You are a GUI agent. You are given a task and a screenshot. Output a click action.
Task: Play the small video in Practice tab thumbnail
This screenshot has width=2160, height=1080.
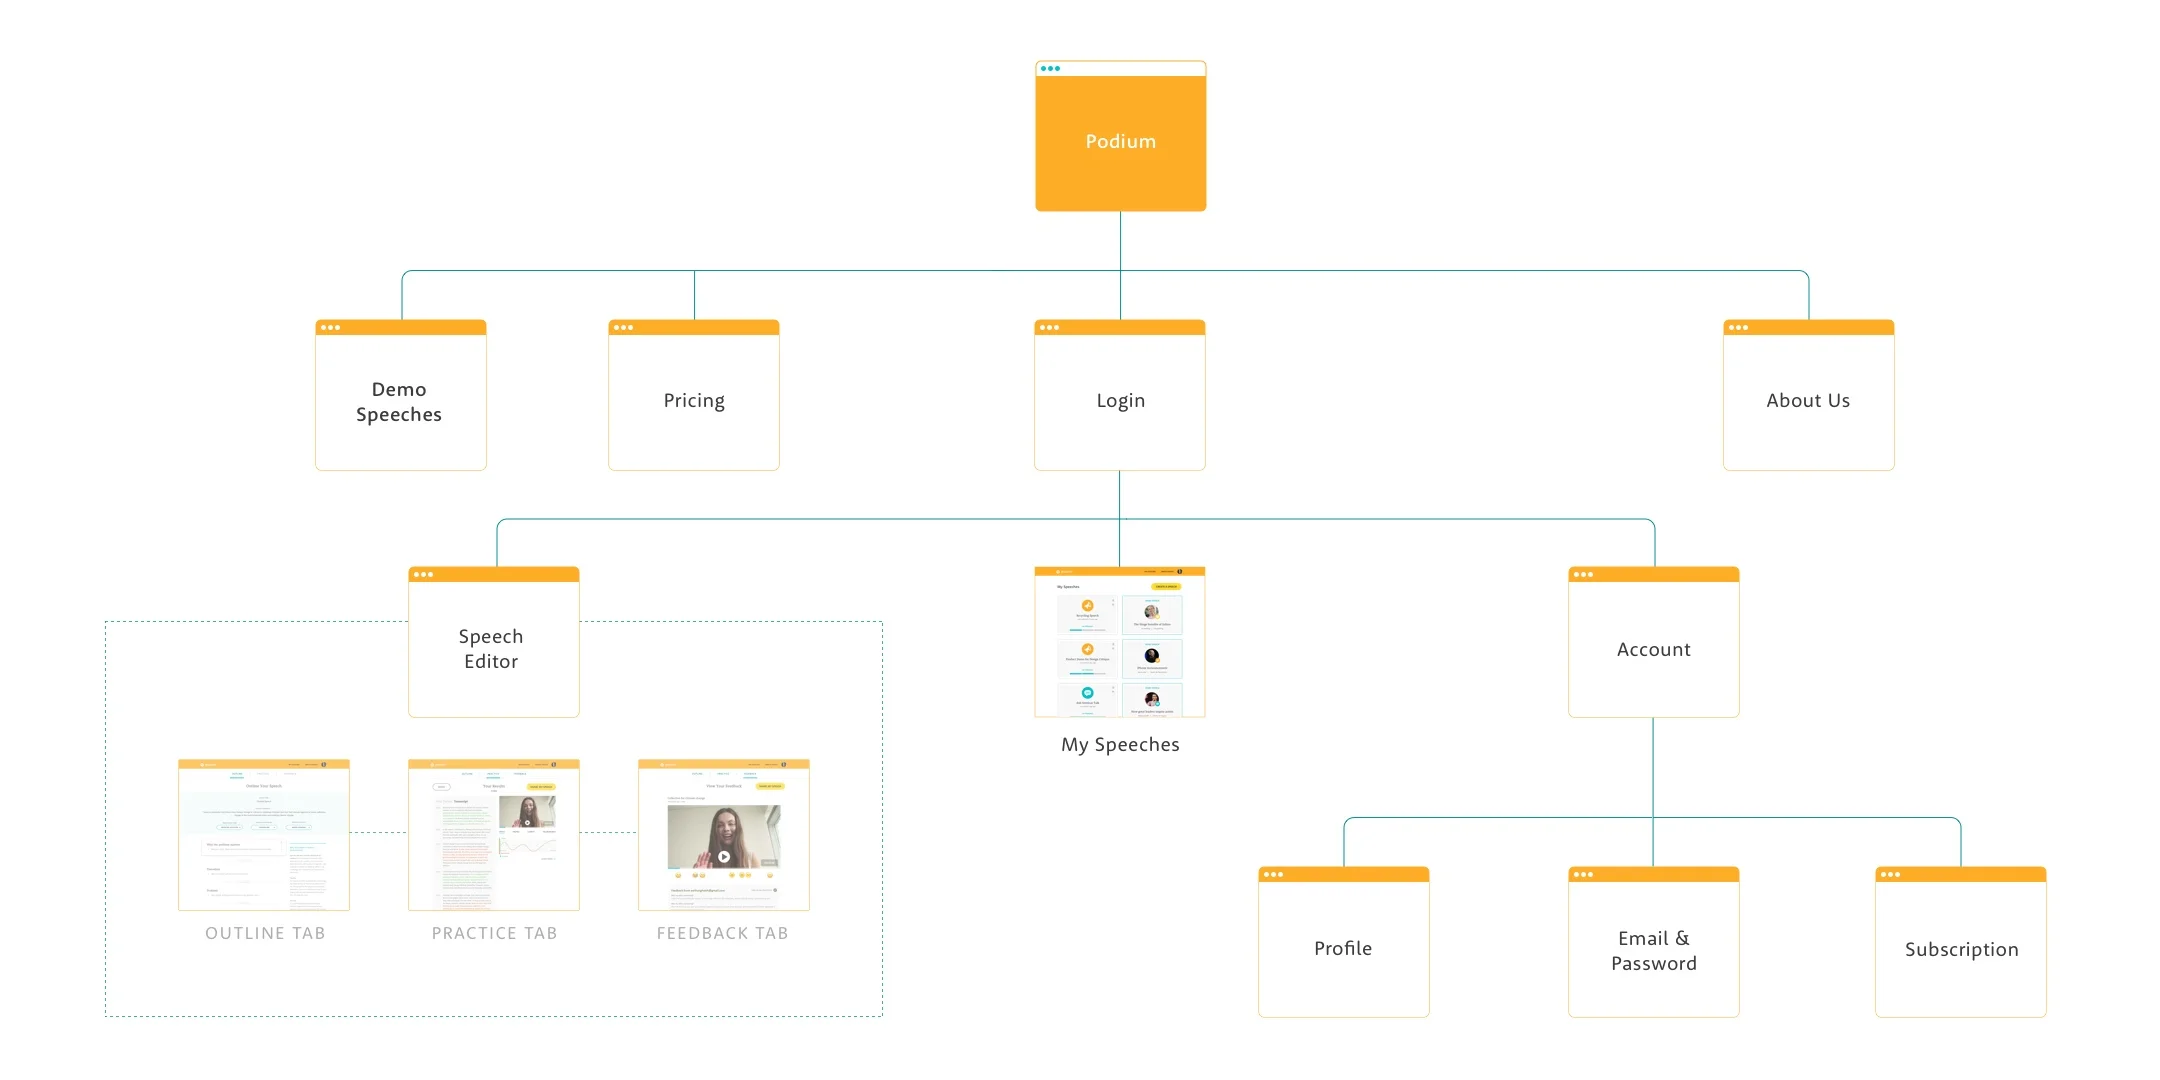527,823
